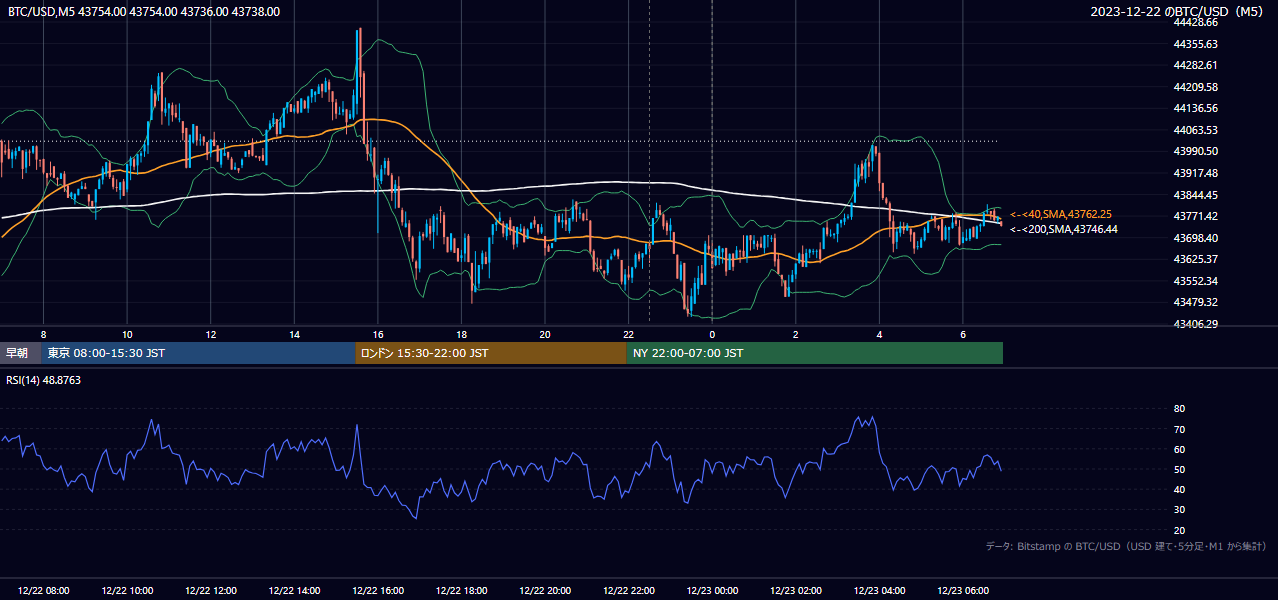Click price axis value 43990.50
The image size is (1278, 600).
[x=1195, y=151]
